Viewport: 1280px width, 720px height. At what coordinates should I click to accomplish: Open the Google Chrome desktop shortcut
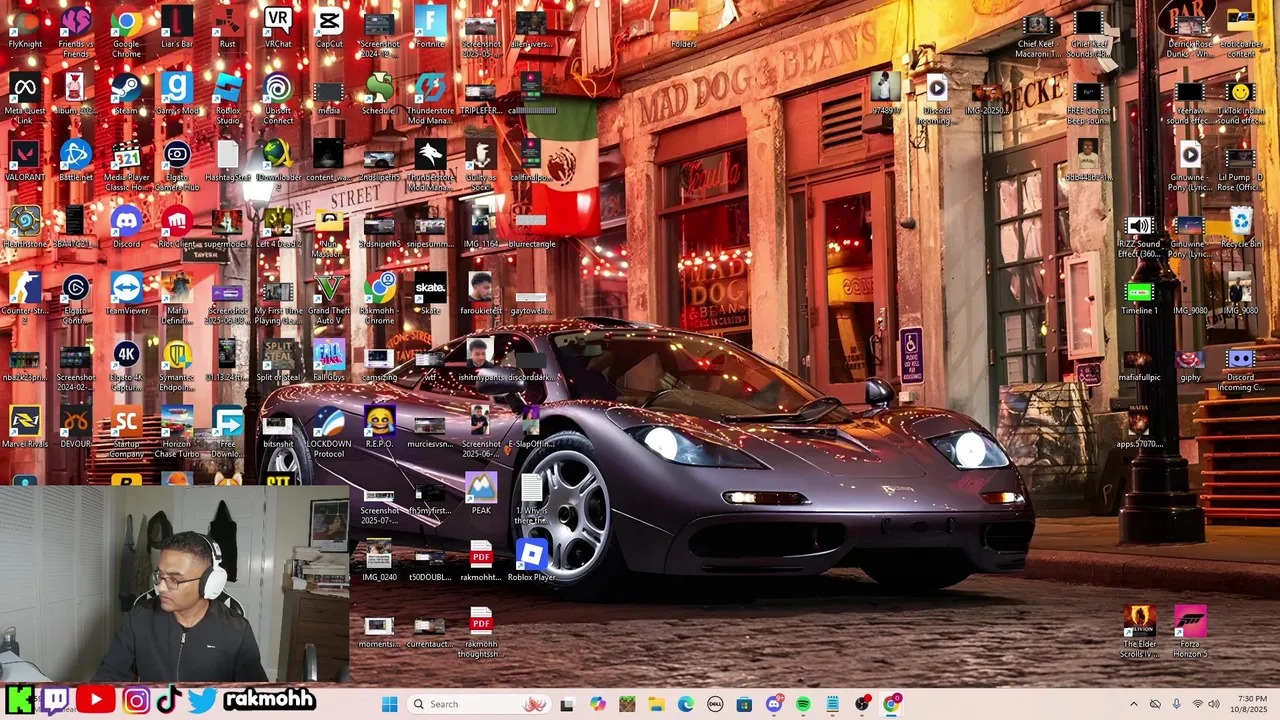[x=126, y=30]
